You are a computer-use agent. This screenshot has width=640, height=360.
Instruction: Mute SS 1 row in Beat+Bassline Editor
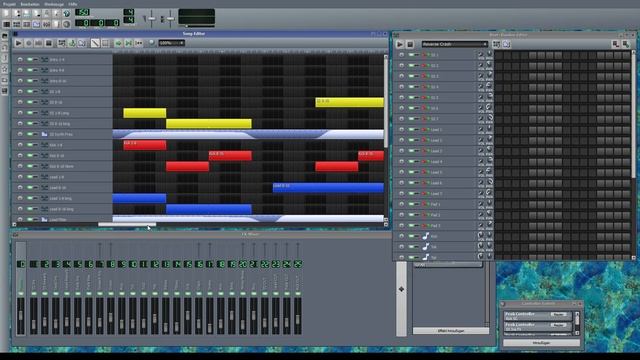(411, 55)
